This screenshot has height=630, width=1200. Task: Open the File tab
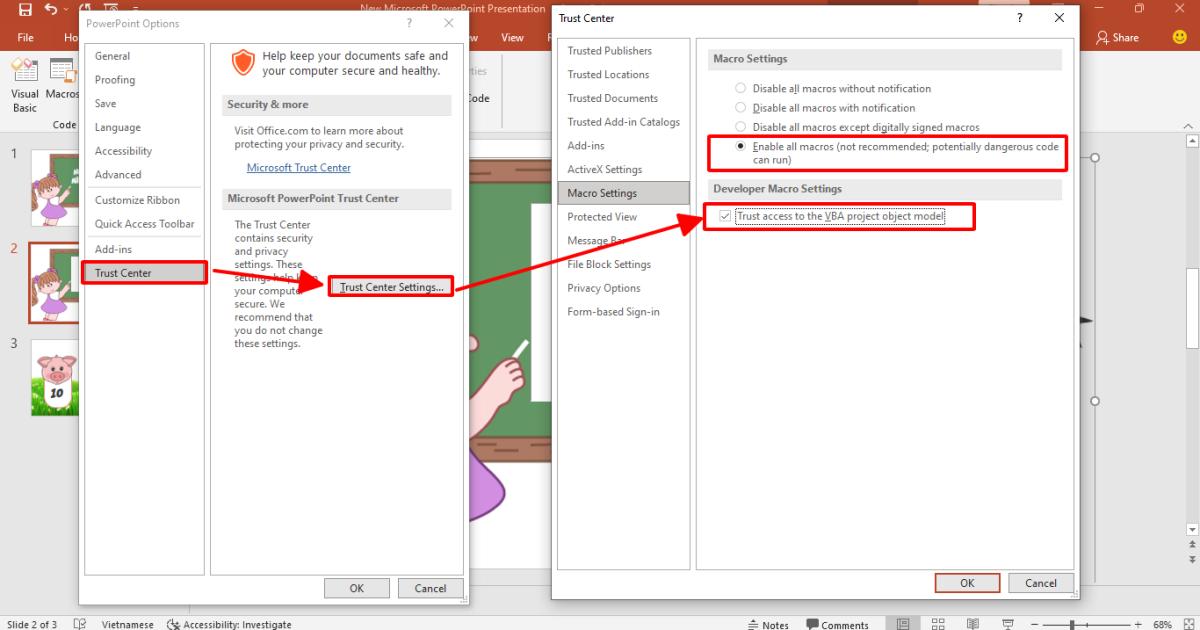click(x=25, y=37)
